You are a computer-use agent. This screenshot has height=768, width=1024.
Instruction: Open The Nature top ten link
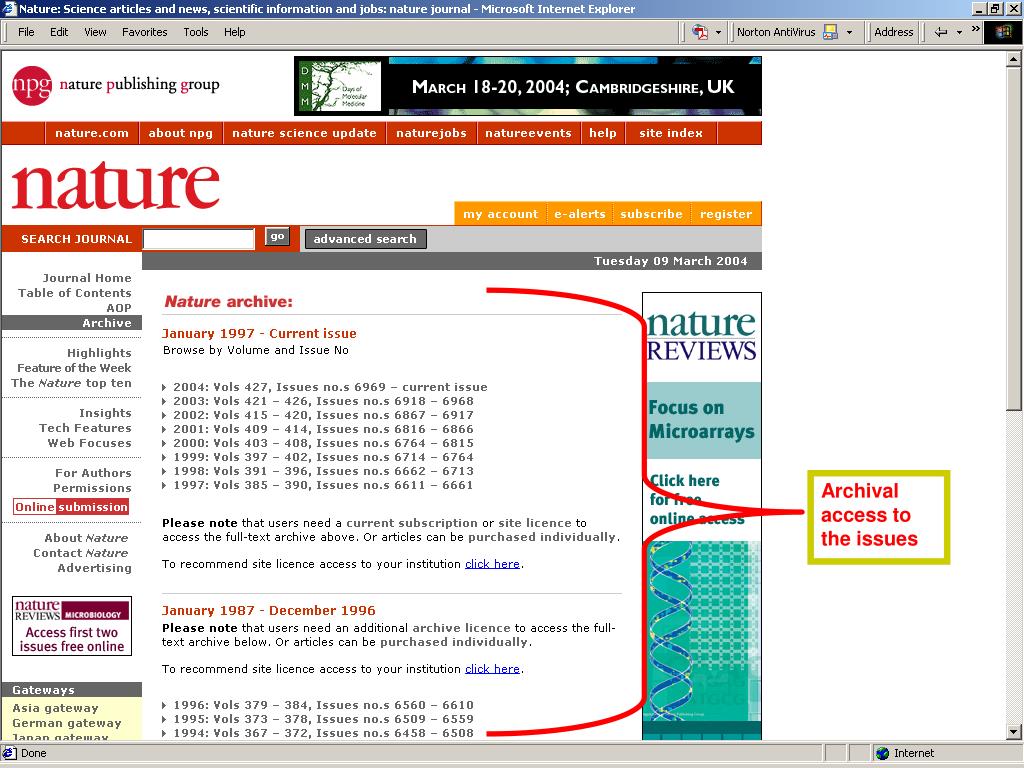[x=71, y=383]
